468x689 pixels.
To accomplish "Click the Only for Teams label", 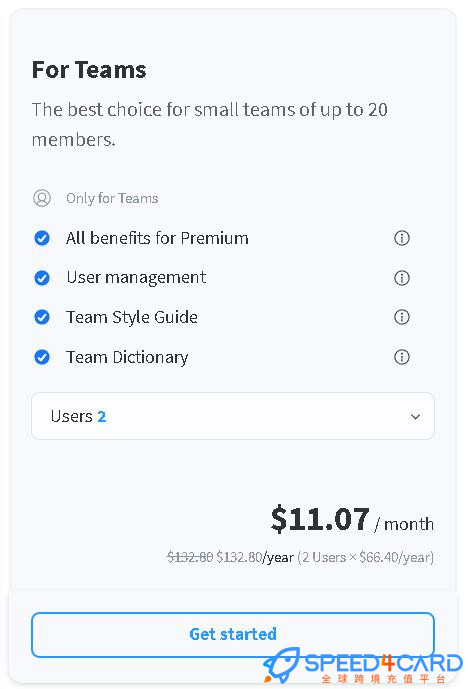I will [x=112, y=198].
